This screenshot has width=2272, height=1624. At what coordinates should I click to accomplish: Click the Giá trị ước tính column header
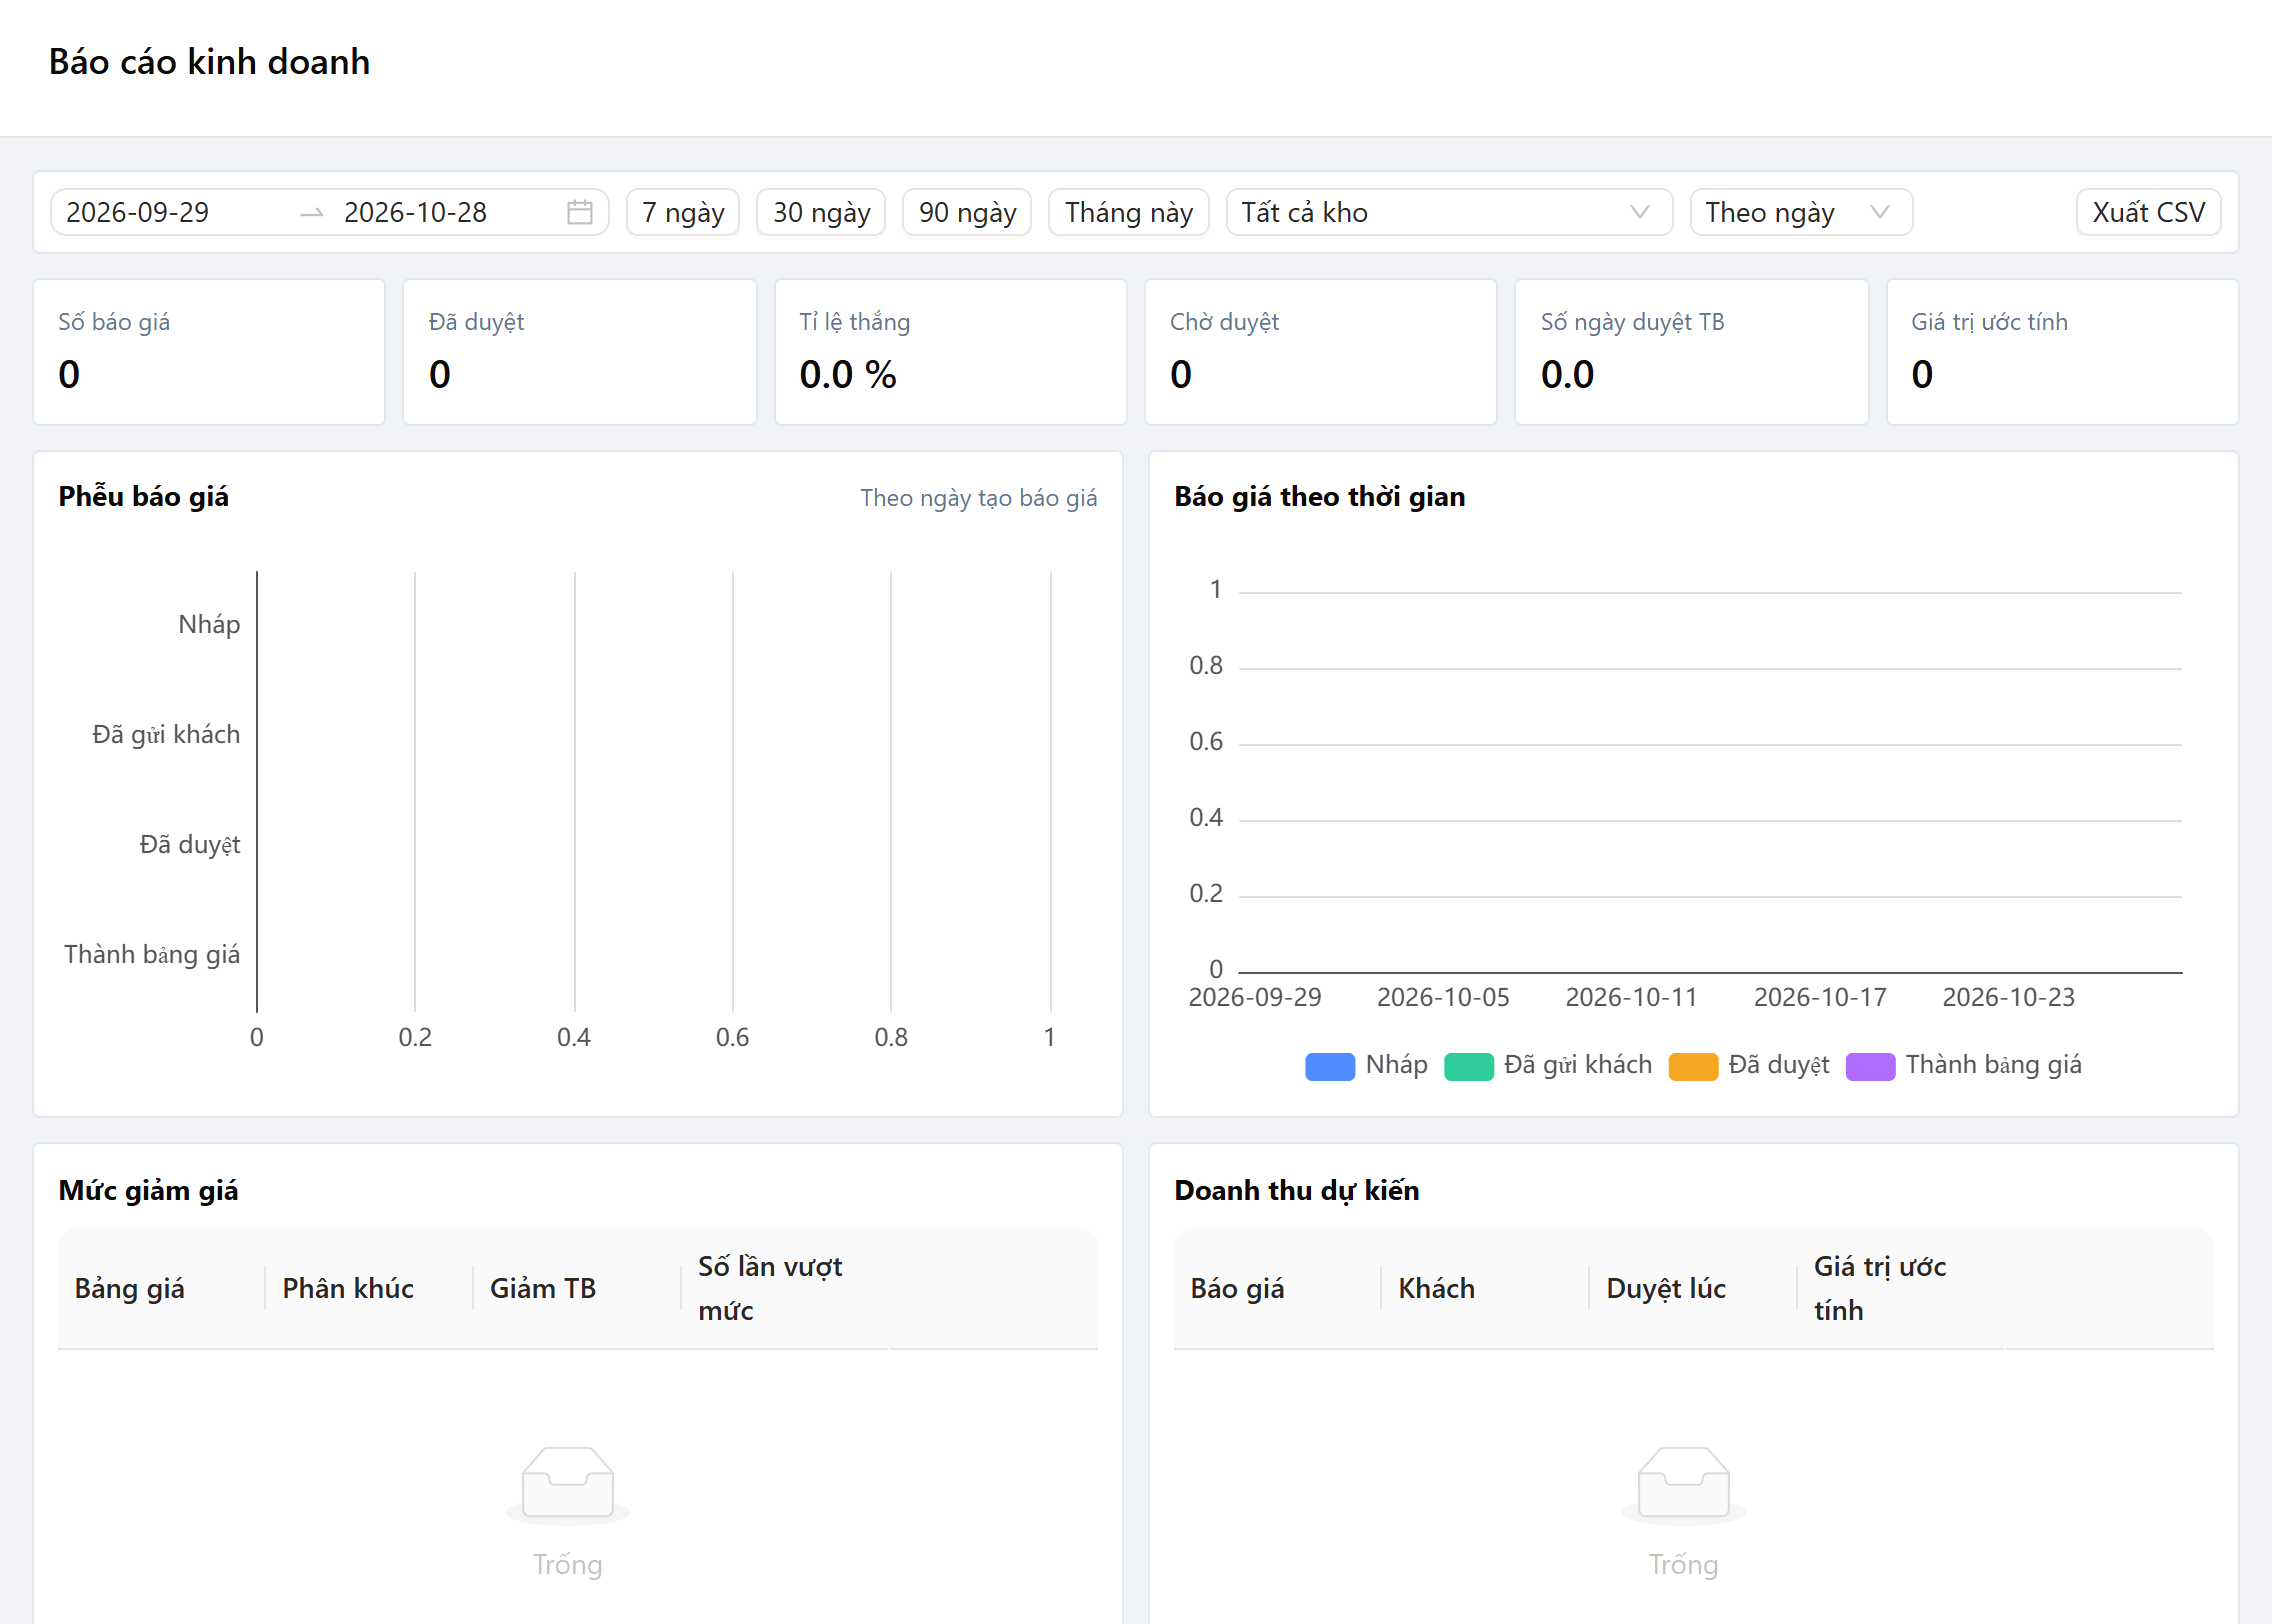tap(1901, 1288)
